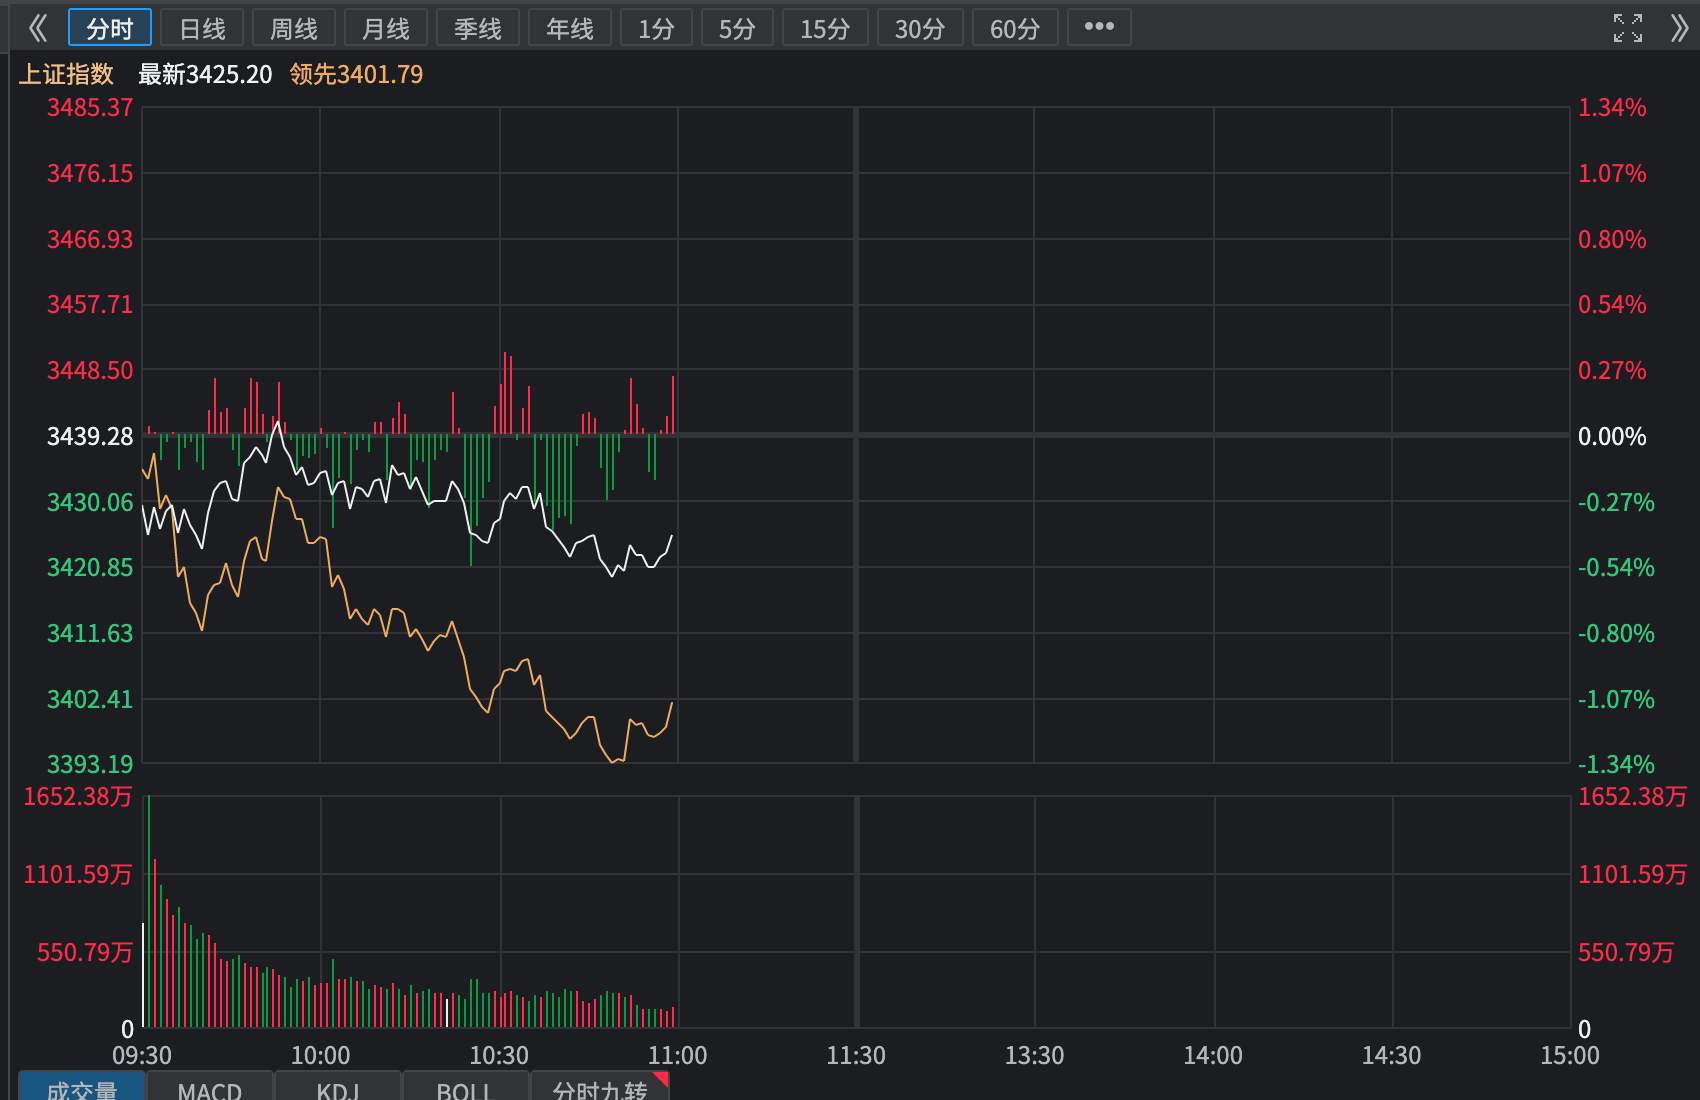
Task: Choose the 15分 period button
Action: click(825, 28)
